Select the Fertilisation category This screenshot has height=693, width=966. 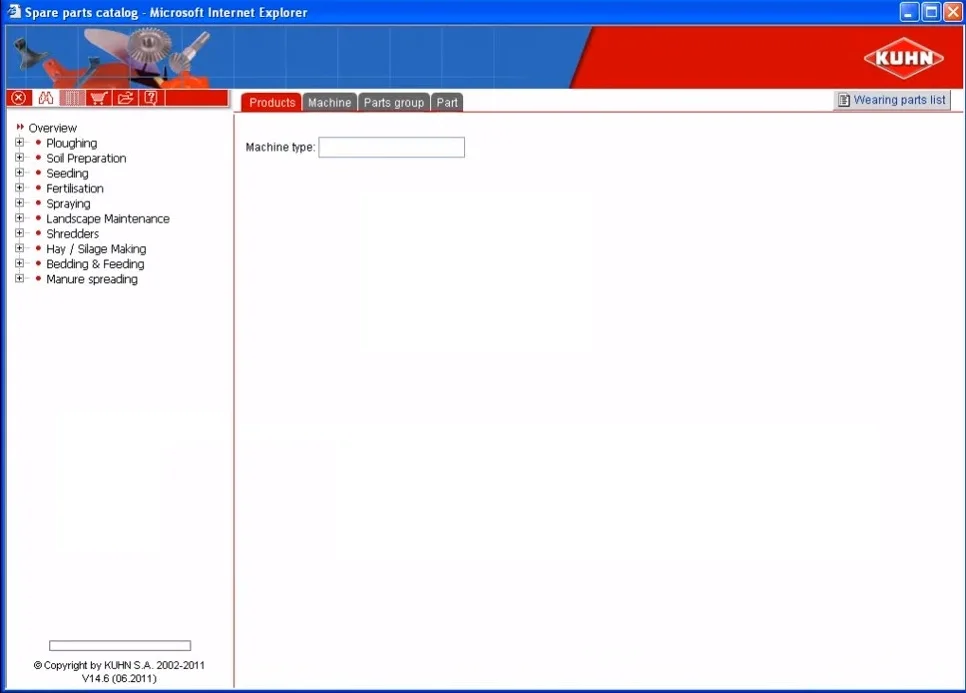(75, 188)
